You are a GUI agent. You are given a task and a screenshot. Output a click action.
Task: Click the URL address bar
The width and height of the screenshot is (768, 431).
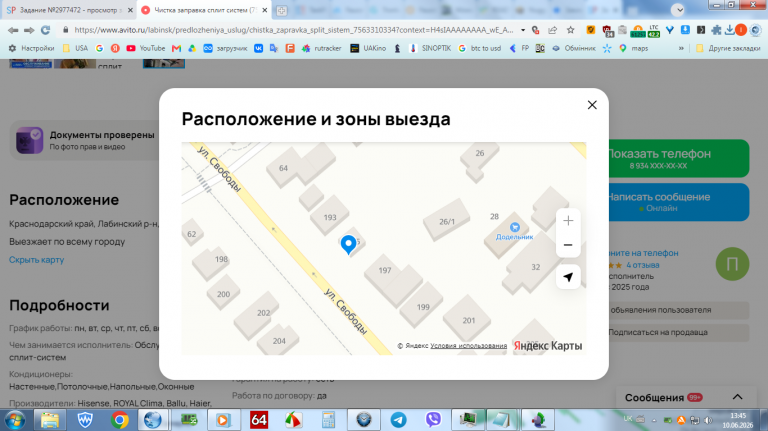(294, 30)
